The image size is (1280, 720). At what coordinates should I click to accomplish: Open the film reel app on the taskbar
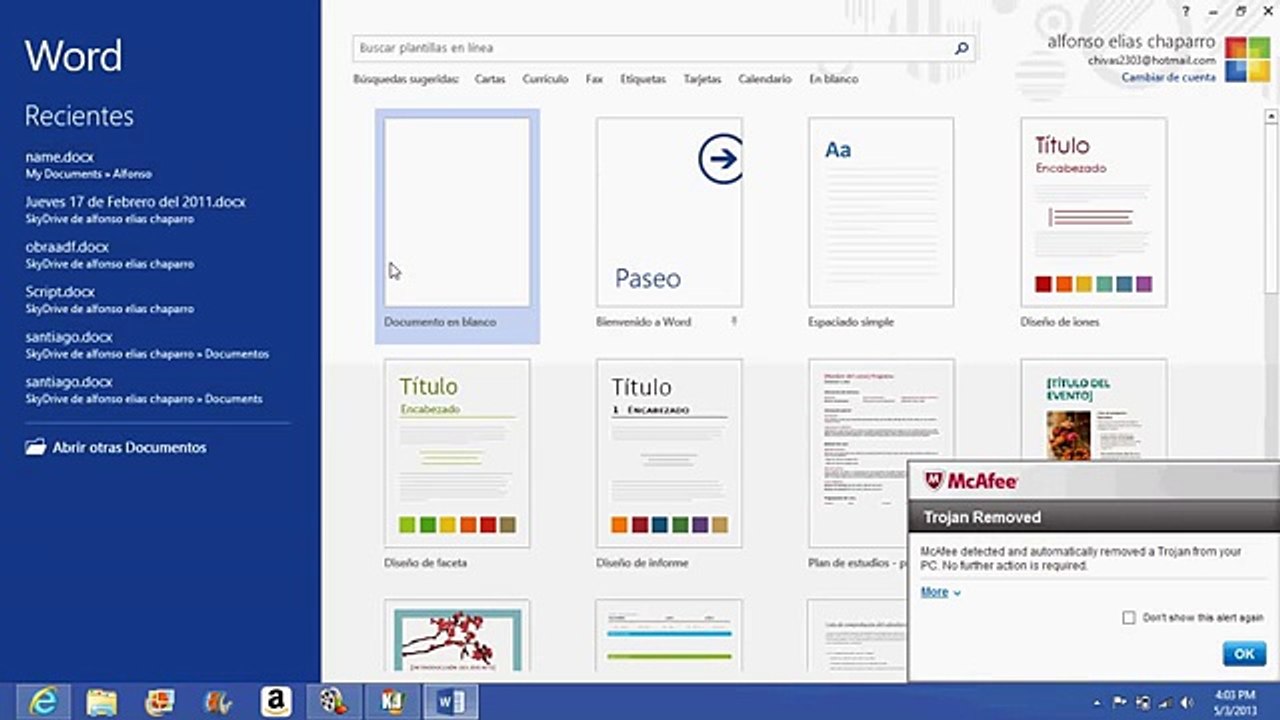pos(334,702)
